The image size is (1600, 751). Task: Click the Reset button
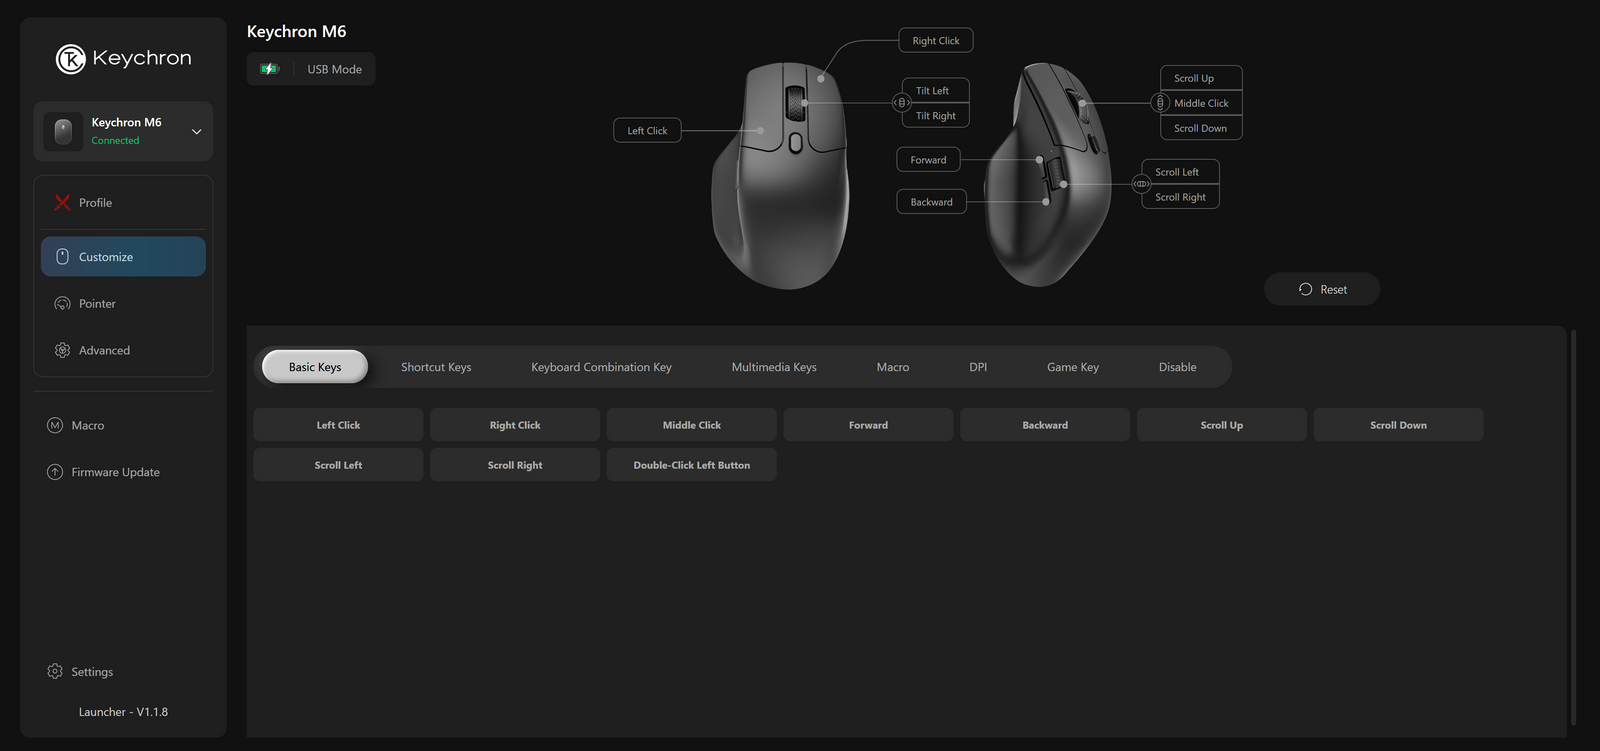[1322, 289]
